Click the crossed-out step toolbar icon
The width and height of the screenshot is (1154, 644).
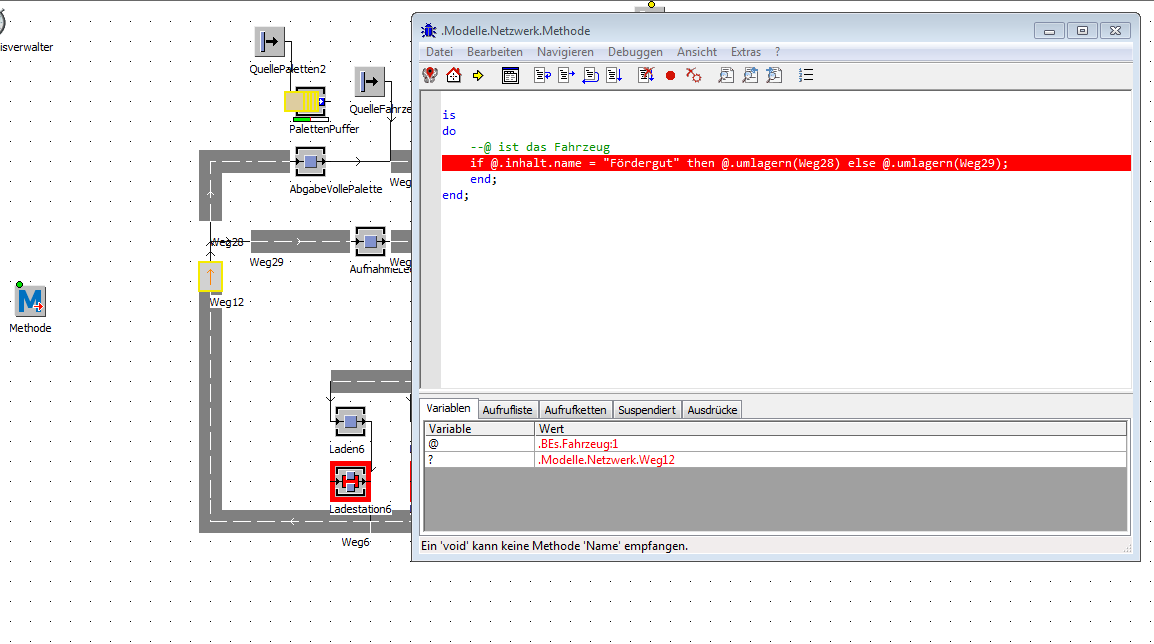point(646,75)
